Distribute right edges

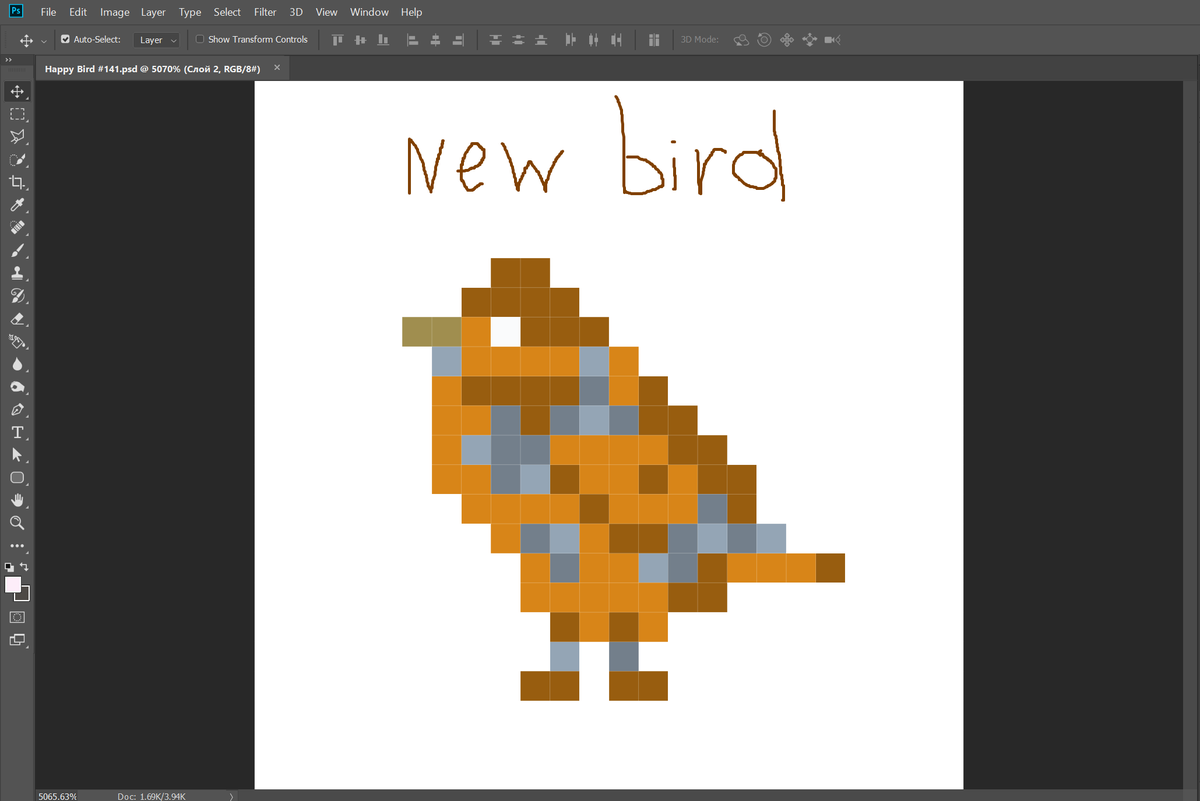click(x=617, y=40)
